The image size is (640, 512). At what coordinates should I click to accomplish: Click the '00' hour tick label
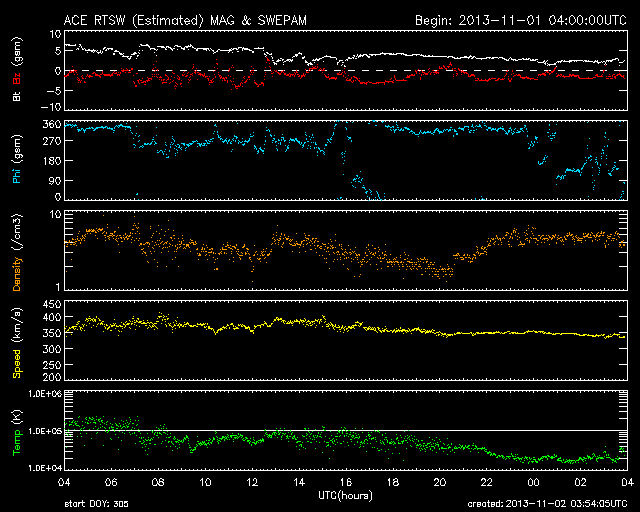pyautogui.click(x=533, y=483)
